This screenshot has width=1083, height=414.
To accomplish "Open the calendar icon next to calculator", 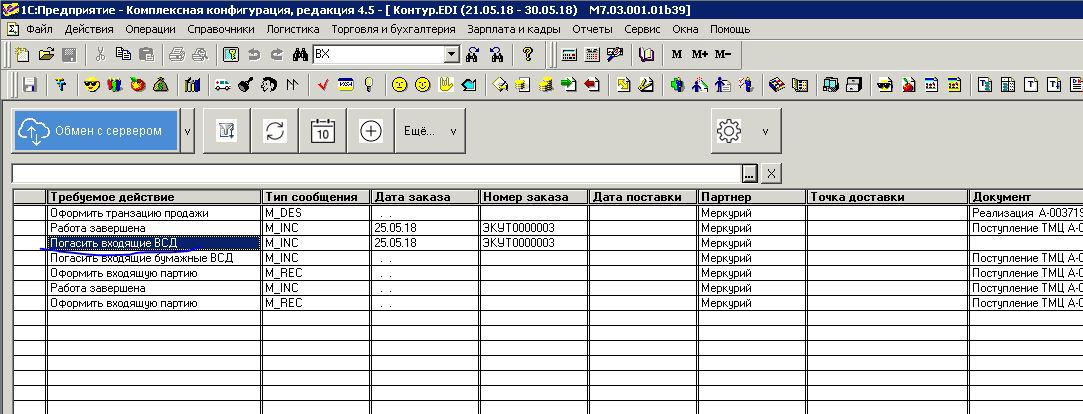I will (x=592, y=55).
